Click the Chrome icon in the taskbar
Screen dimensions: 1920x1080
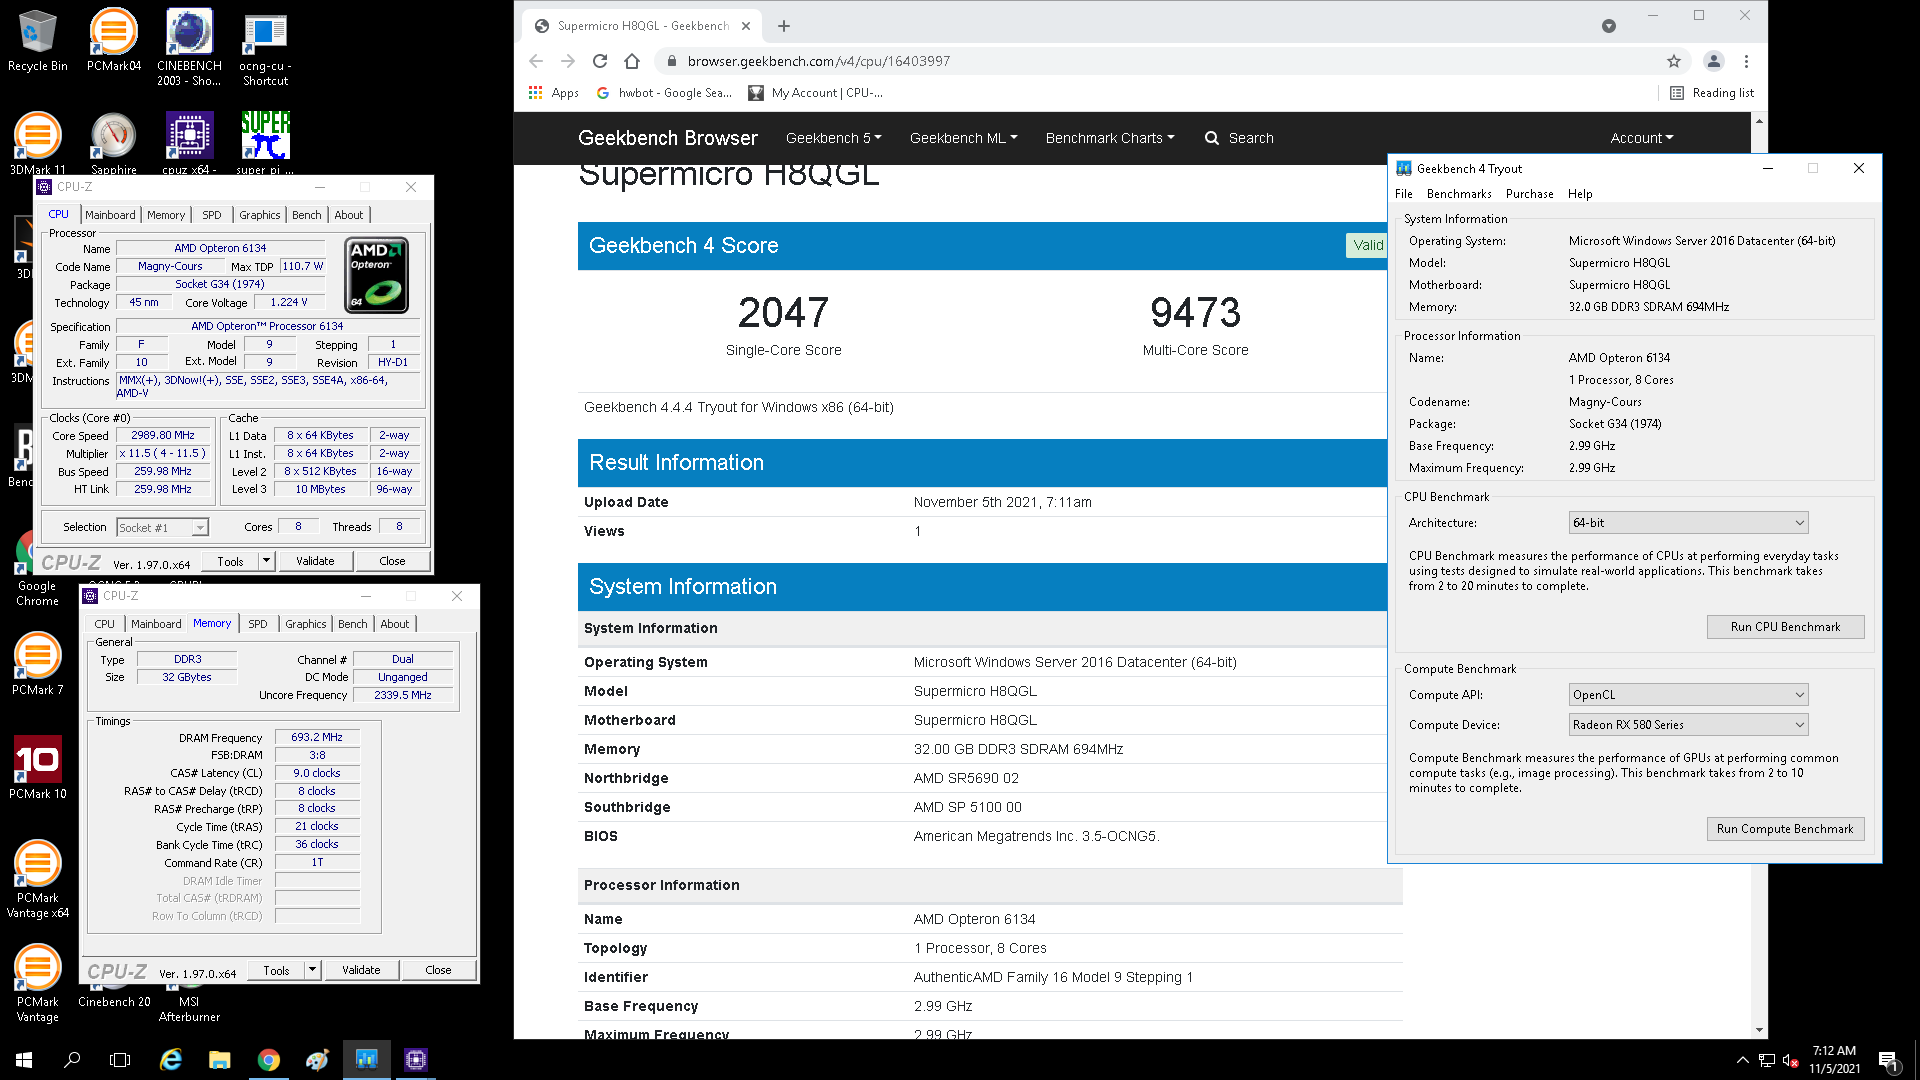point(268,1059)
